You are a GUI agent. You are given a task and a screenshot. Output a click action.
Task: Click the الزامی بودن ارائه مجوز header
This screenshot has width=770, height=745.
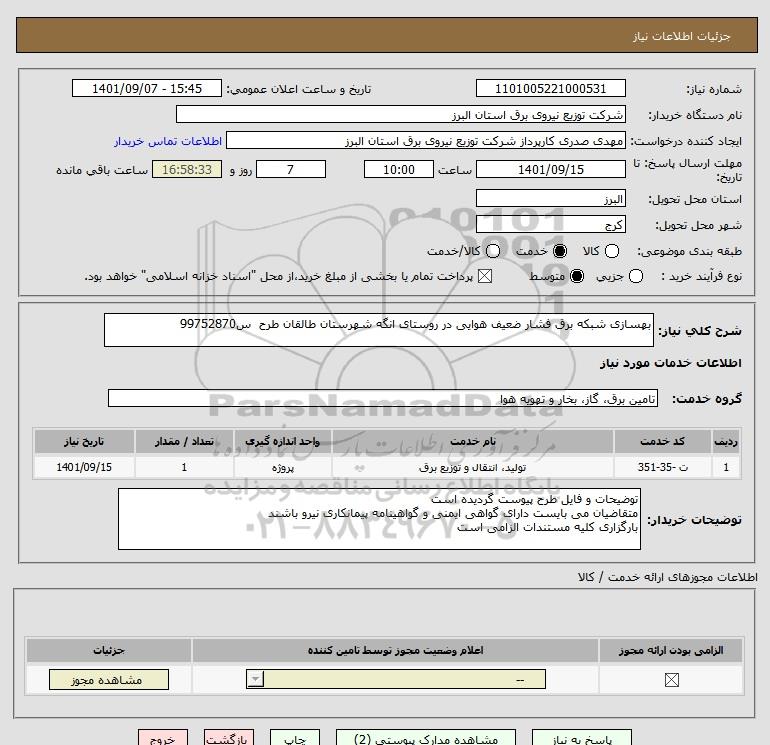[x=671, y=650]
